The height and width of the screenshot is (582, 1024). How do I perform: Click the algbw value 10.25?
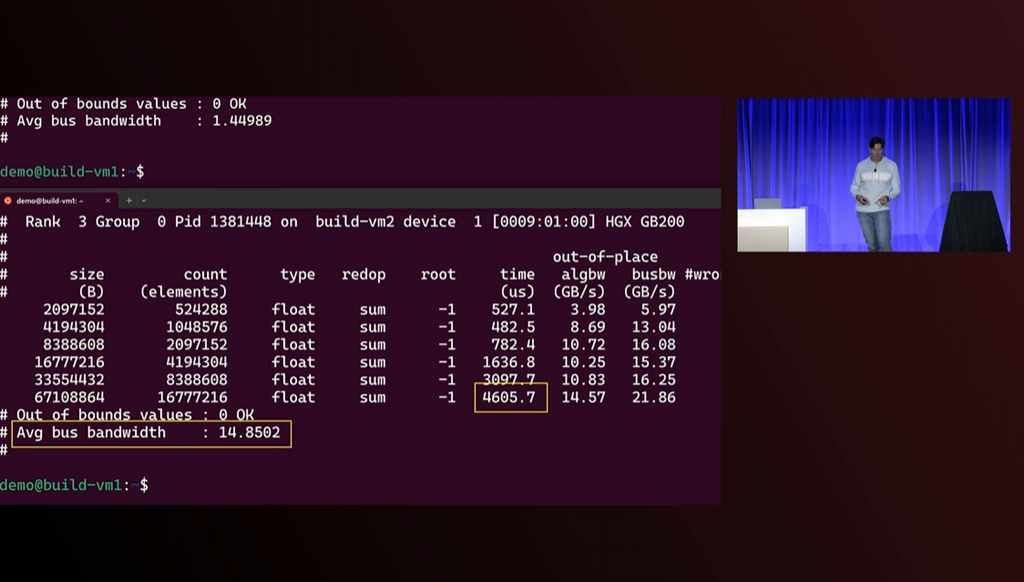pyautogui.click(x=583, y=362)
